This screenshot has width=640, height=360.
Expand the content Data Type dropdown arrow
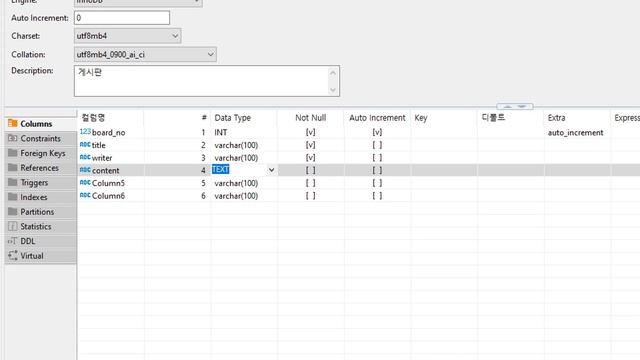271,170
